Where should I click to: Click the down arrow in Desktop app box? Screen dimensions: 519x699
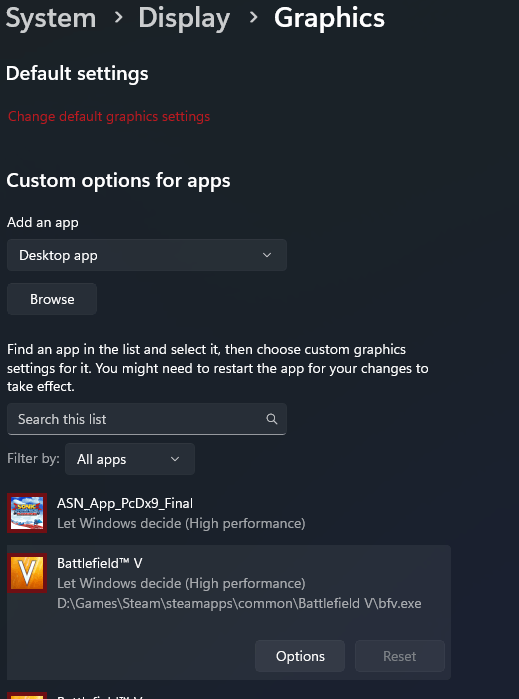tap(267, 255)
